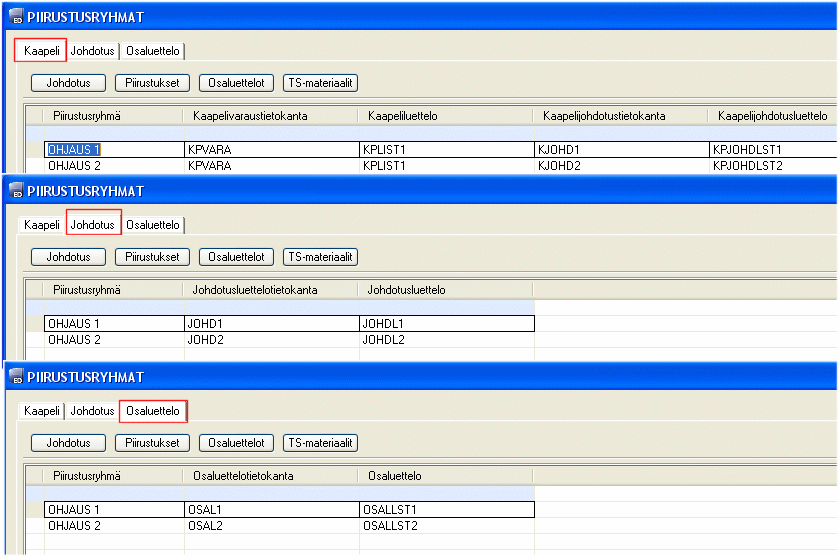Viewport: 839px width, 557px height.
Task: Click the Kaapelijohdotustietokanta column header
Action: (604, 117)
